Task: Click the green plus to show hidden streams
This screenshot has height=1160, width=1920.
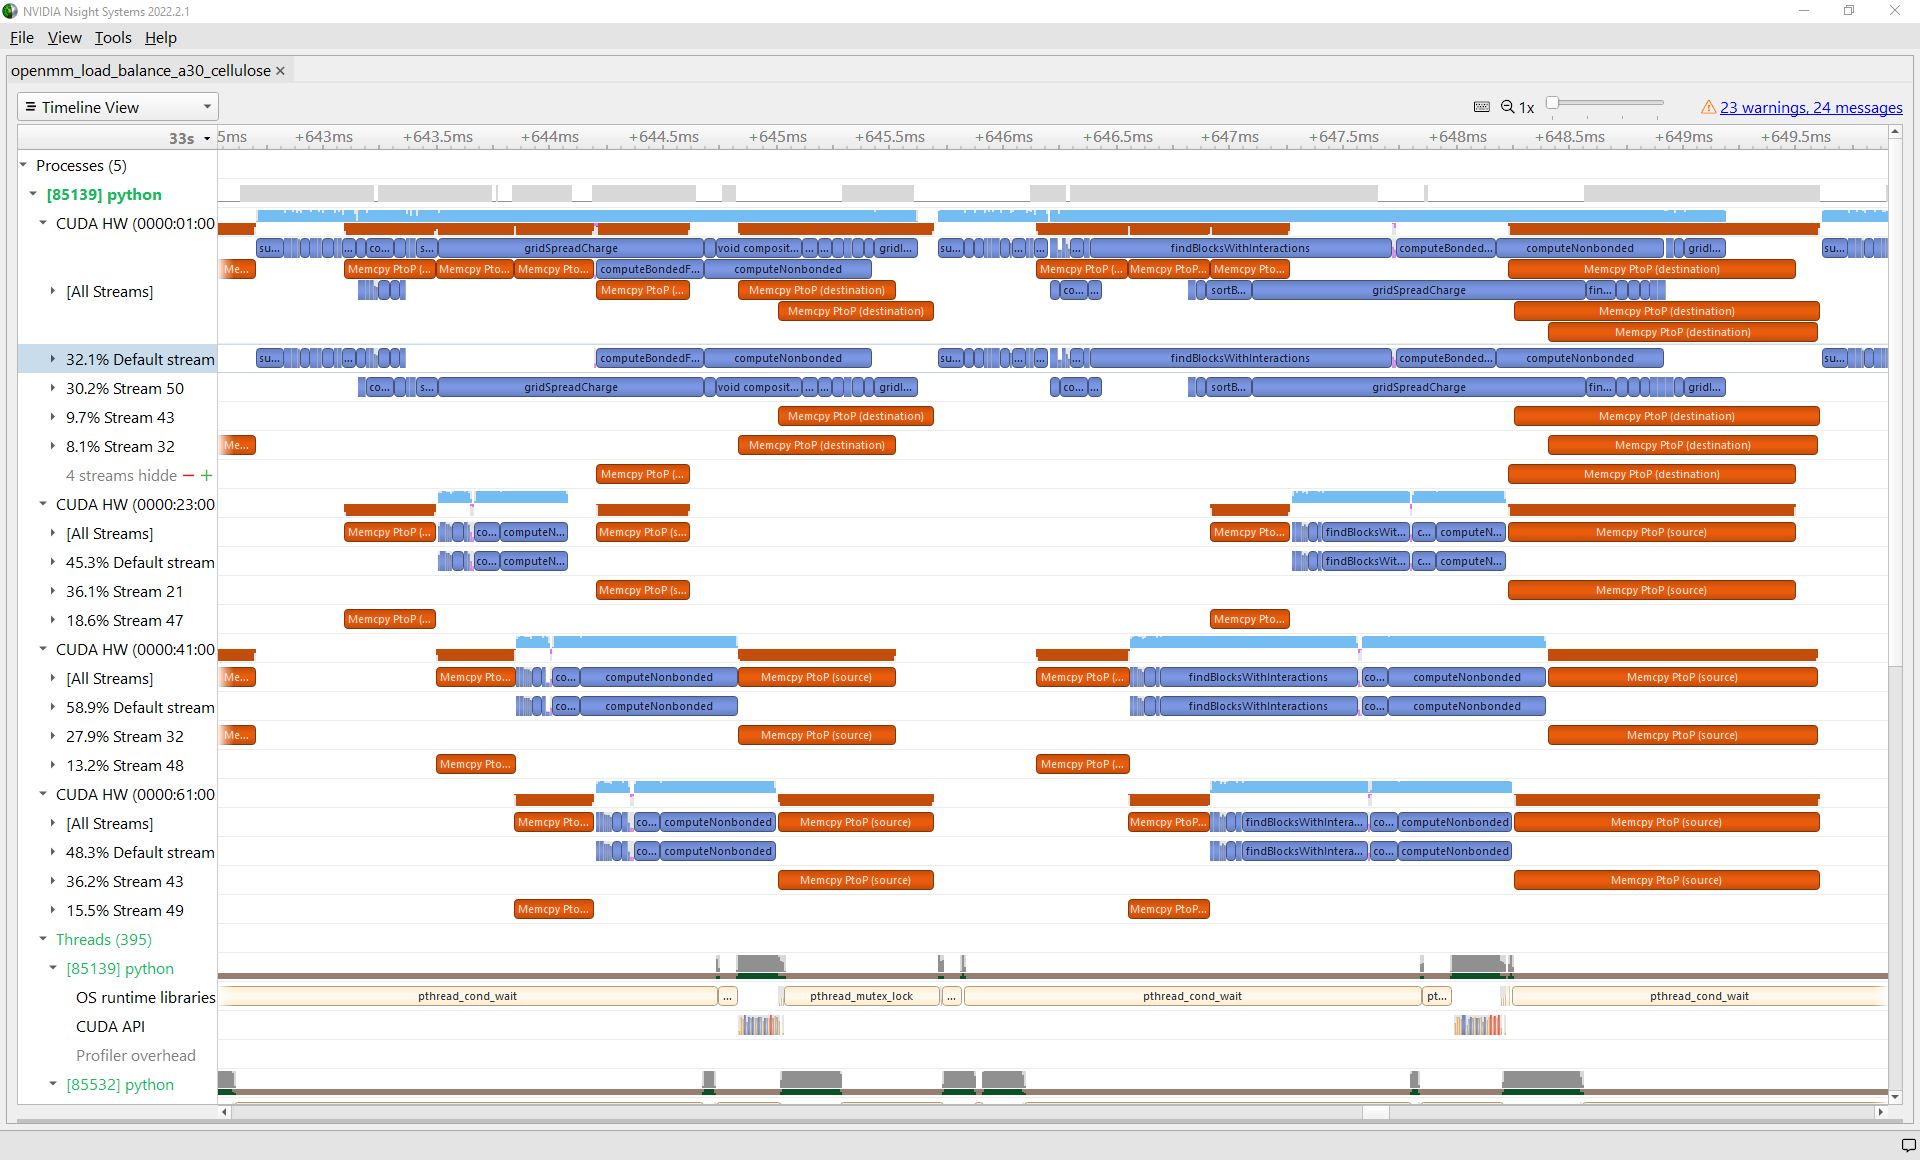Action: (207, 476)
